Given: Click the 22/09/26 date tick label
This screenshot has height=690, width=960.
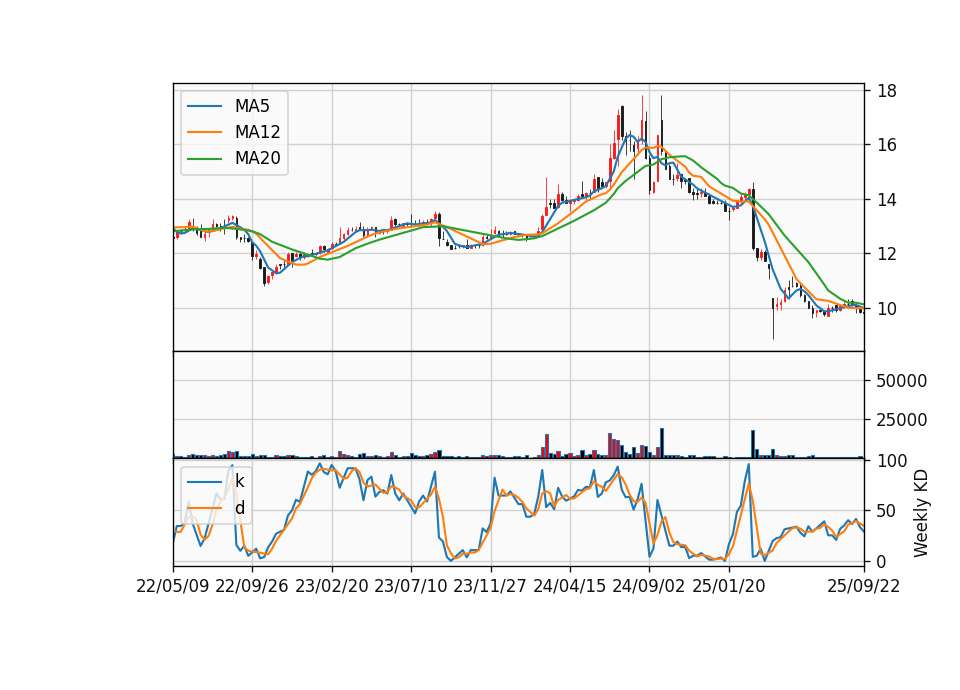Looking at the screenshot, I should tap(252, 587).
